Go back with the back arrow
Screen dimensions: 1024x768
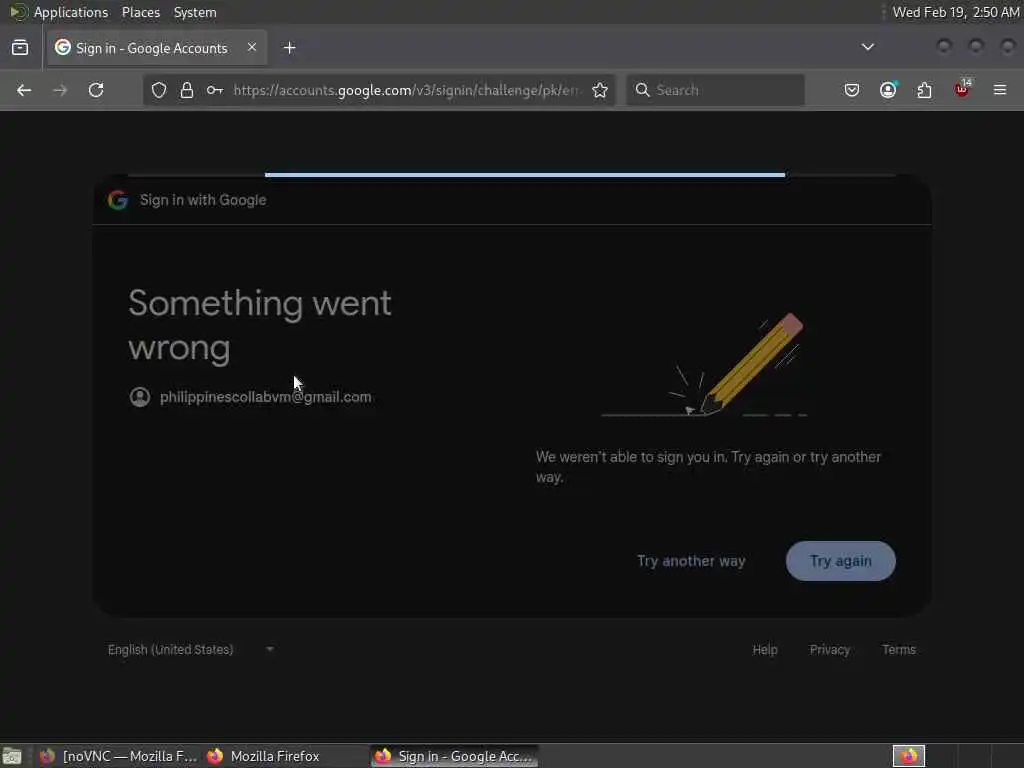coord(24,90)
